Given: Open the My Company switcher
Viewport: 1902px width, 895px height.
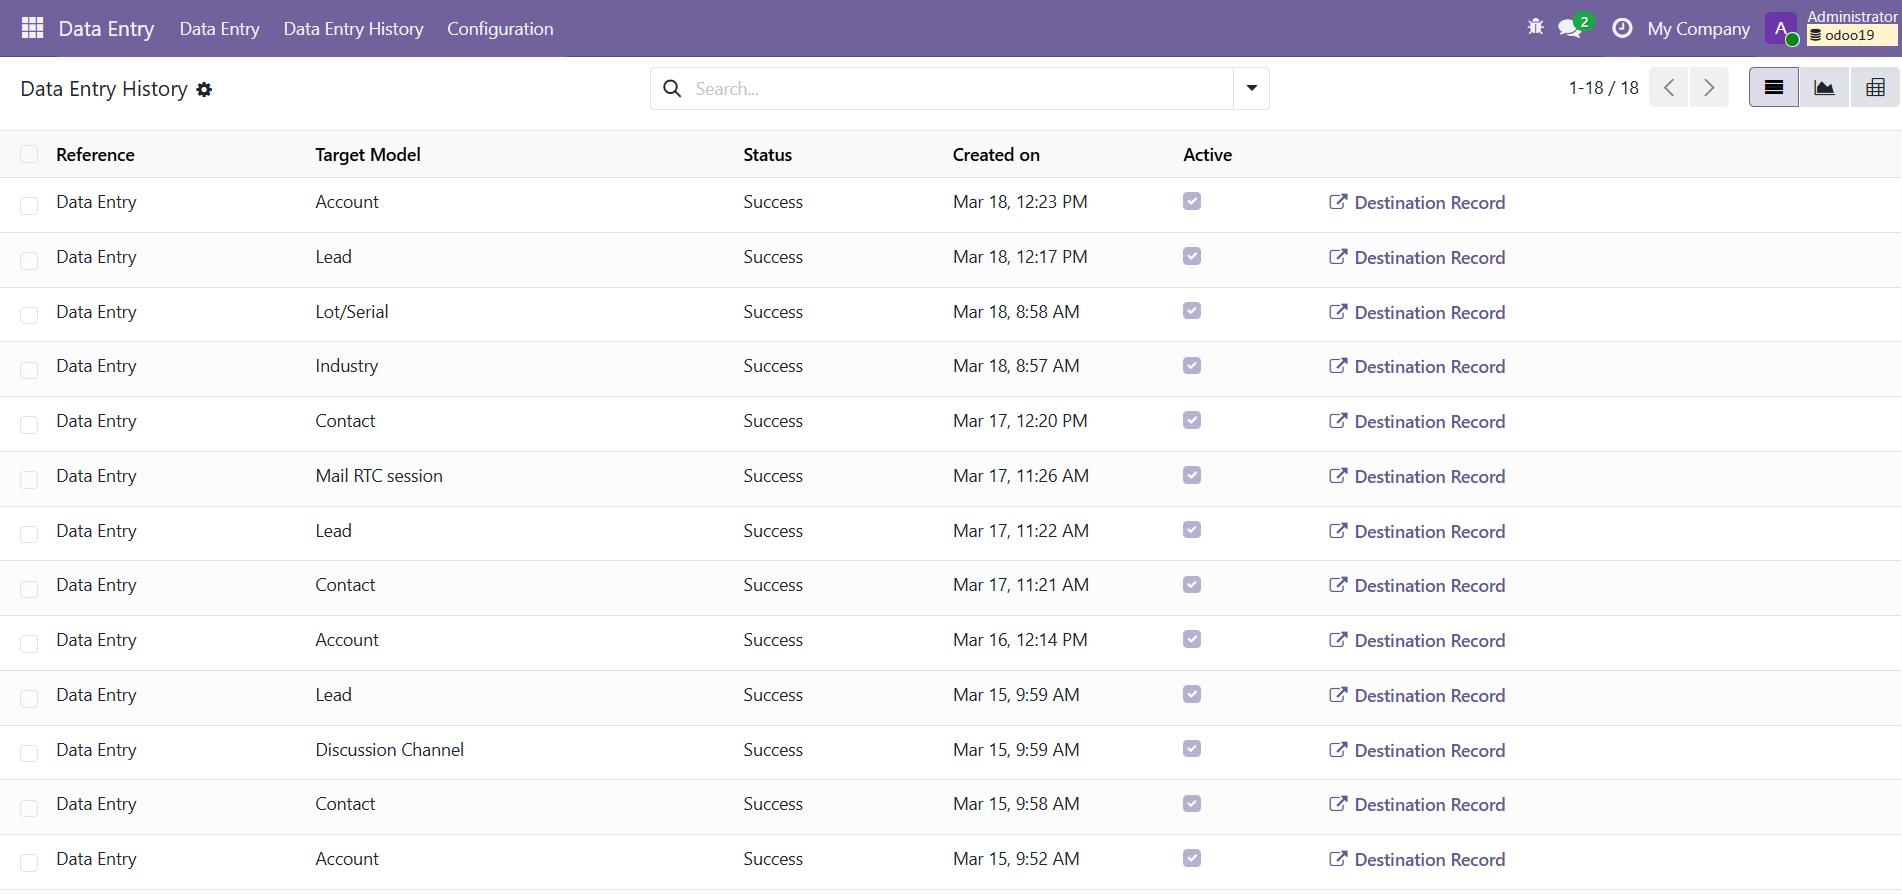Looking at the screenshot, I should 1698,29.
